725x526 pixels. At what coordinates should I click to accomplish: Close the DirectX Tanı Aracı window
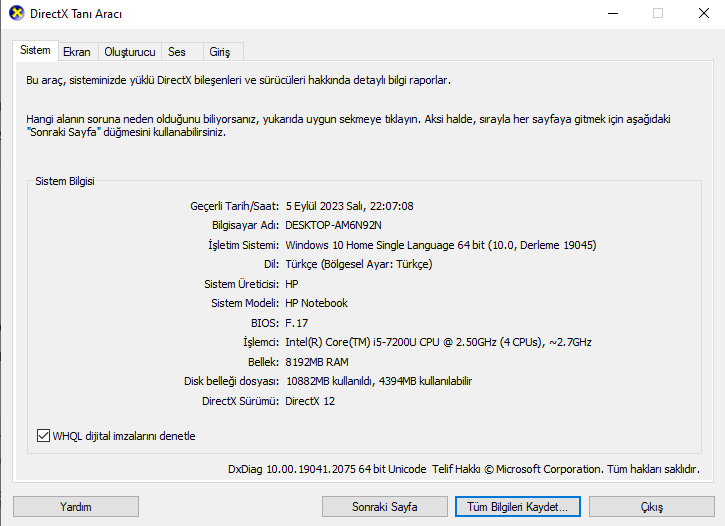coord(704,13)
